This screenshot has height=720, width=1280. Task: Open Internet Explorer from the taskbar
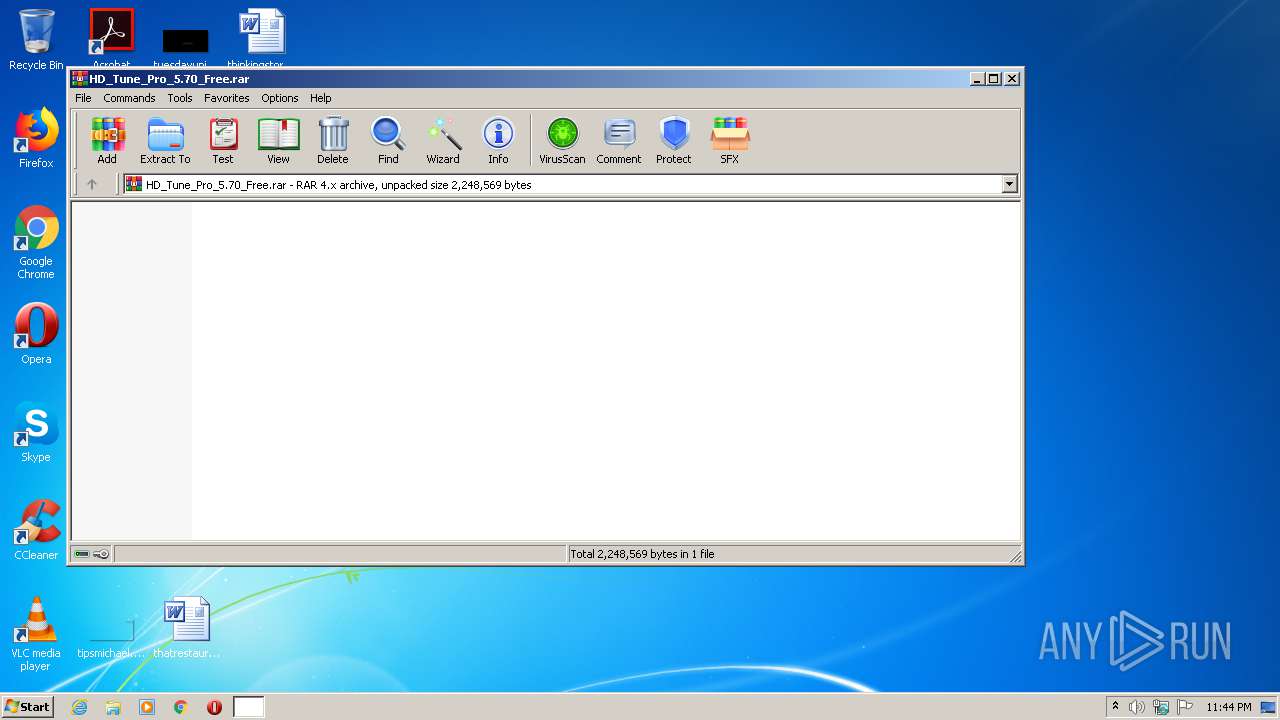[79, 707]
